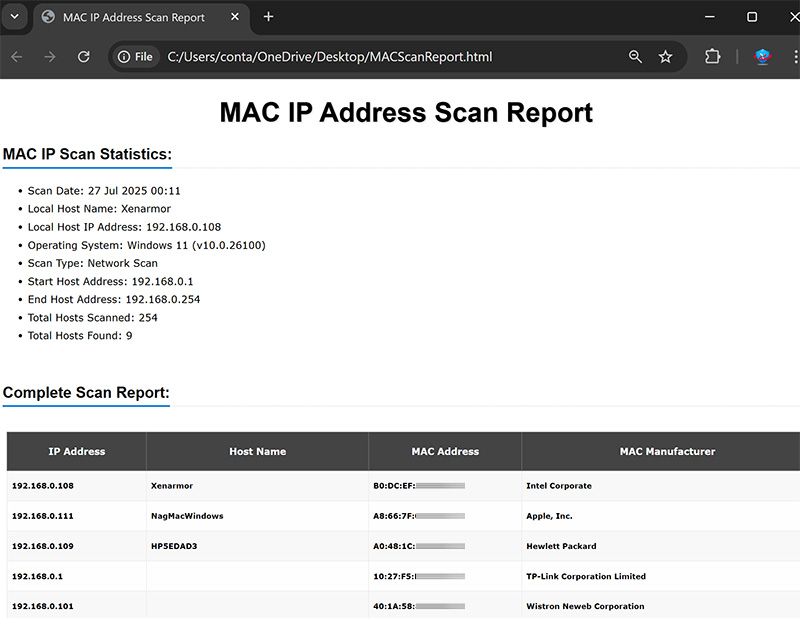This screenshot has height=618, width=800.
Task: Click the Scan Date: 27 Jul 2025 00:11 line
Action: 104,191
